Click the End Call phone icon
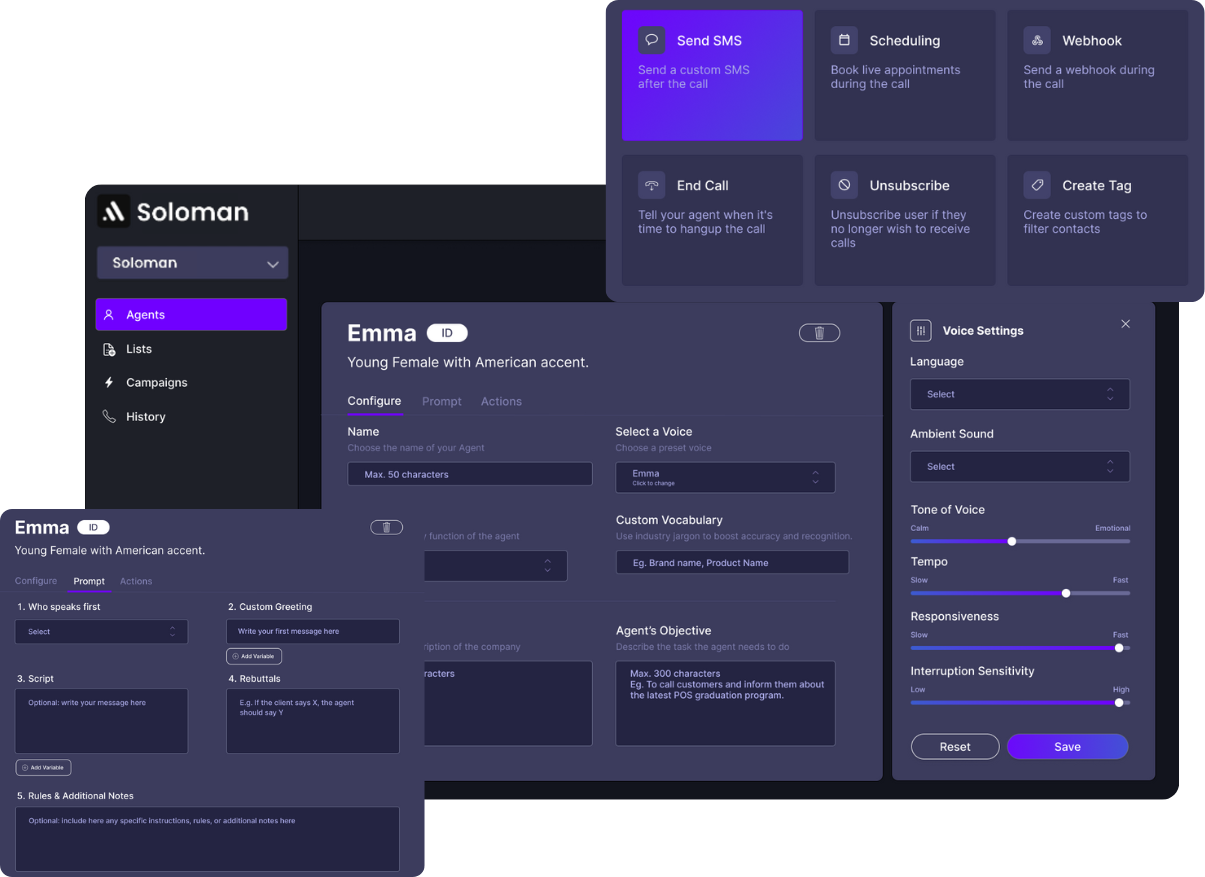Viewport: 1205px width, 877px height. 652,185
